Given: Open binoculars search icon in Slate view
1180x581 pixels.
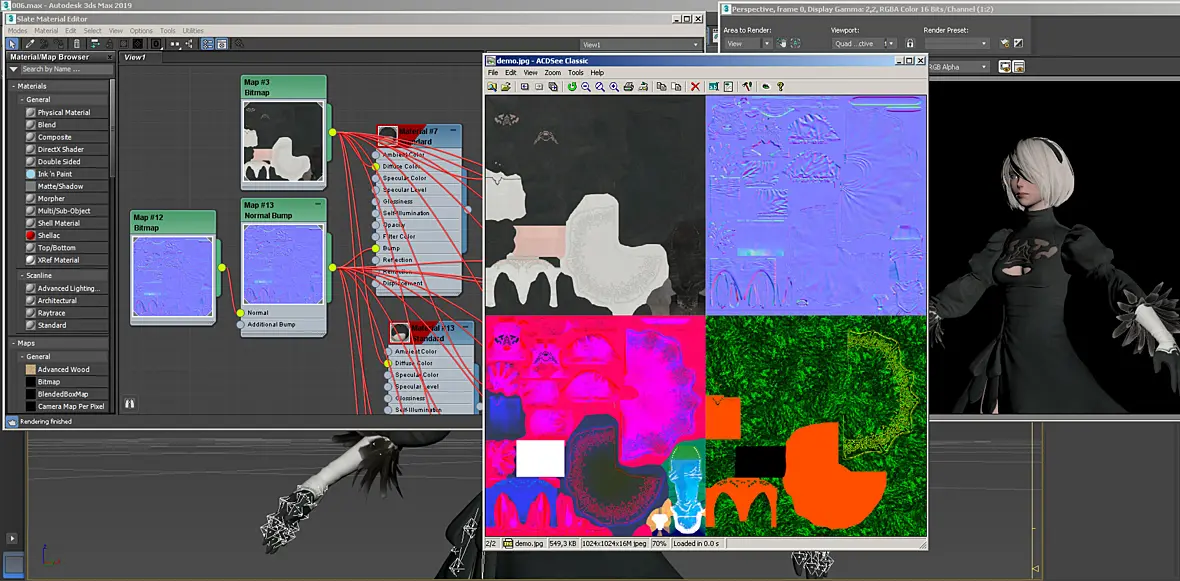Looking at the screenshot, I should [x=129, y=403].
